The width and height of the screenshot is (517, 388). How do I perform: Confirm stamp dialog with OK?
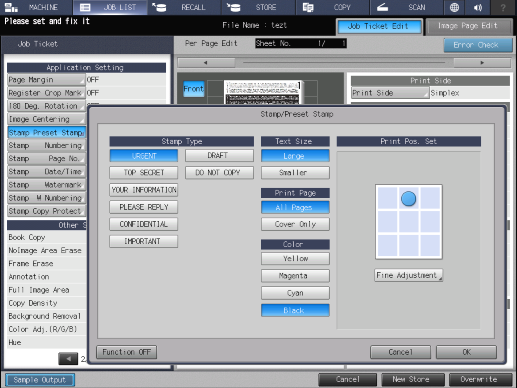466,352
